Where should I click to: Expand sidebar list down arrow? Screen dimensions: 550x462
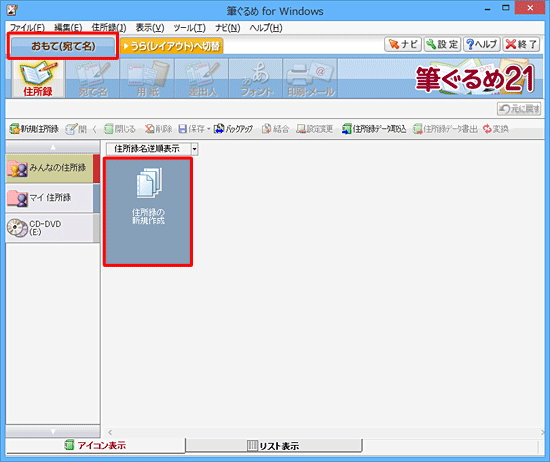(x=53, y=431)
